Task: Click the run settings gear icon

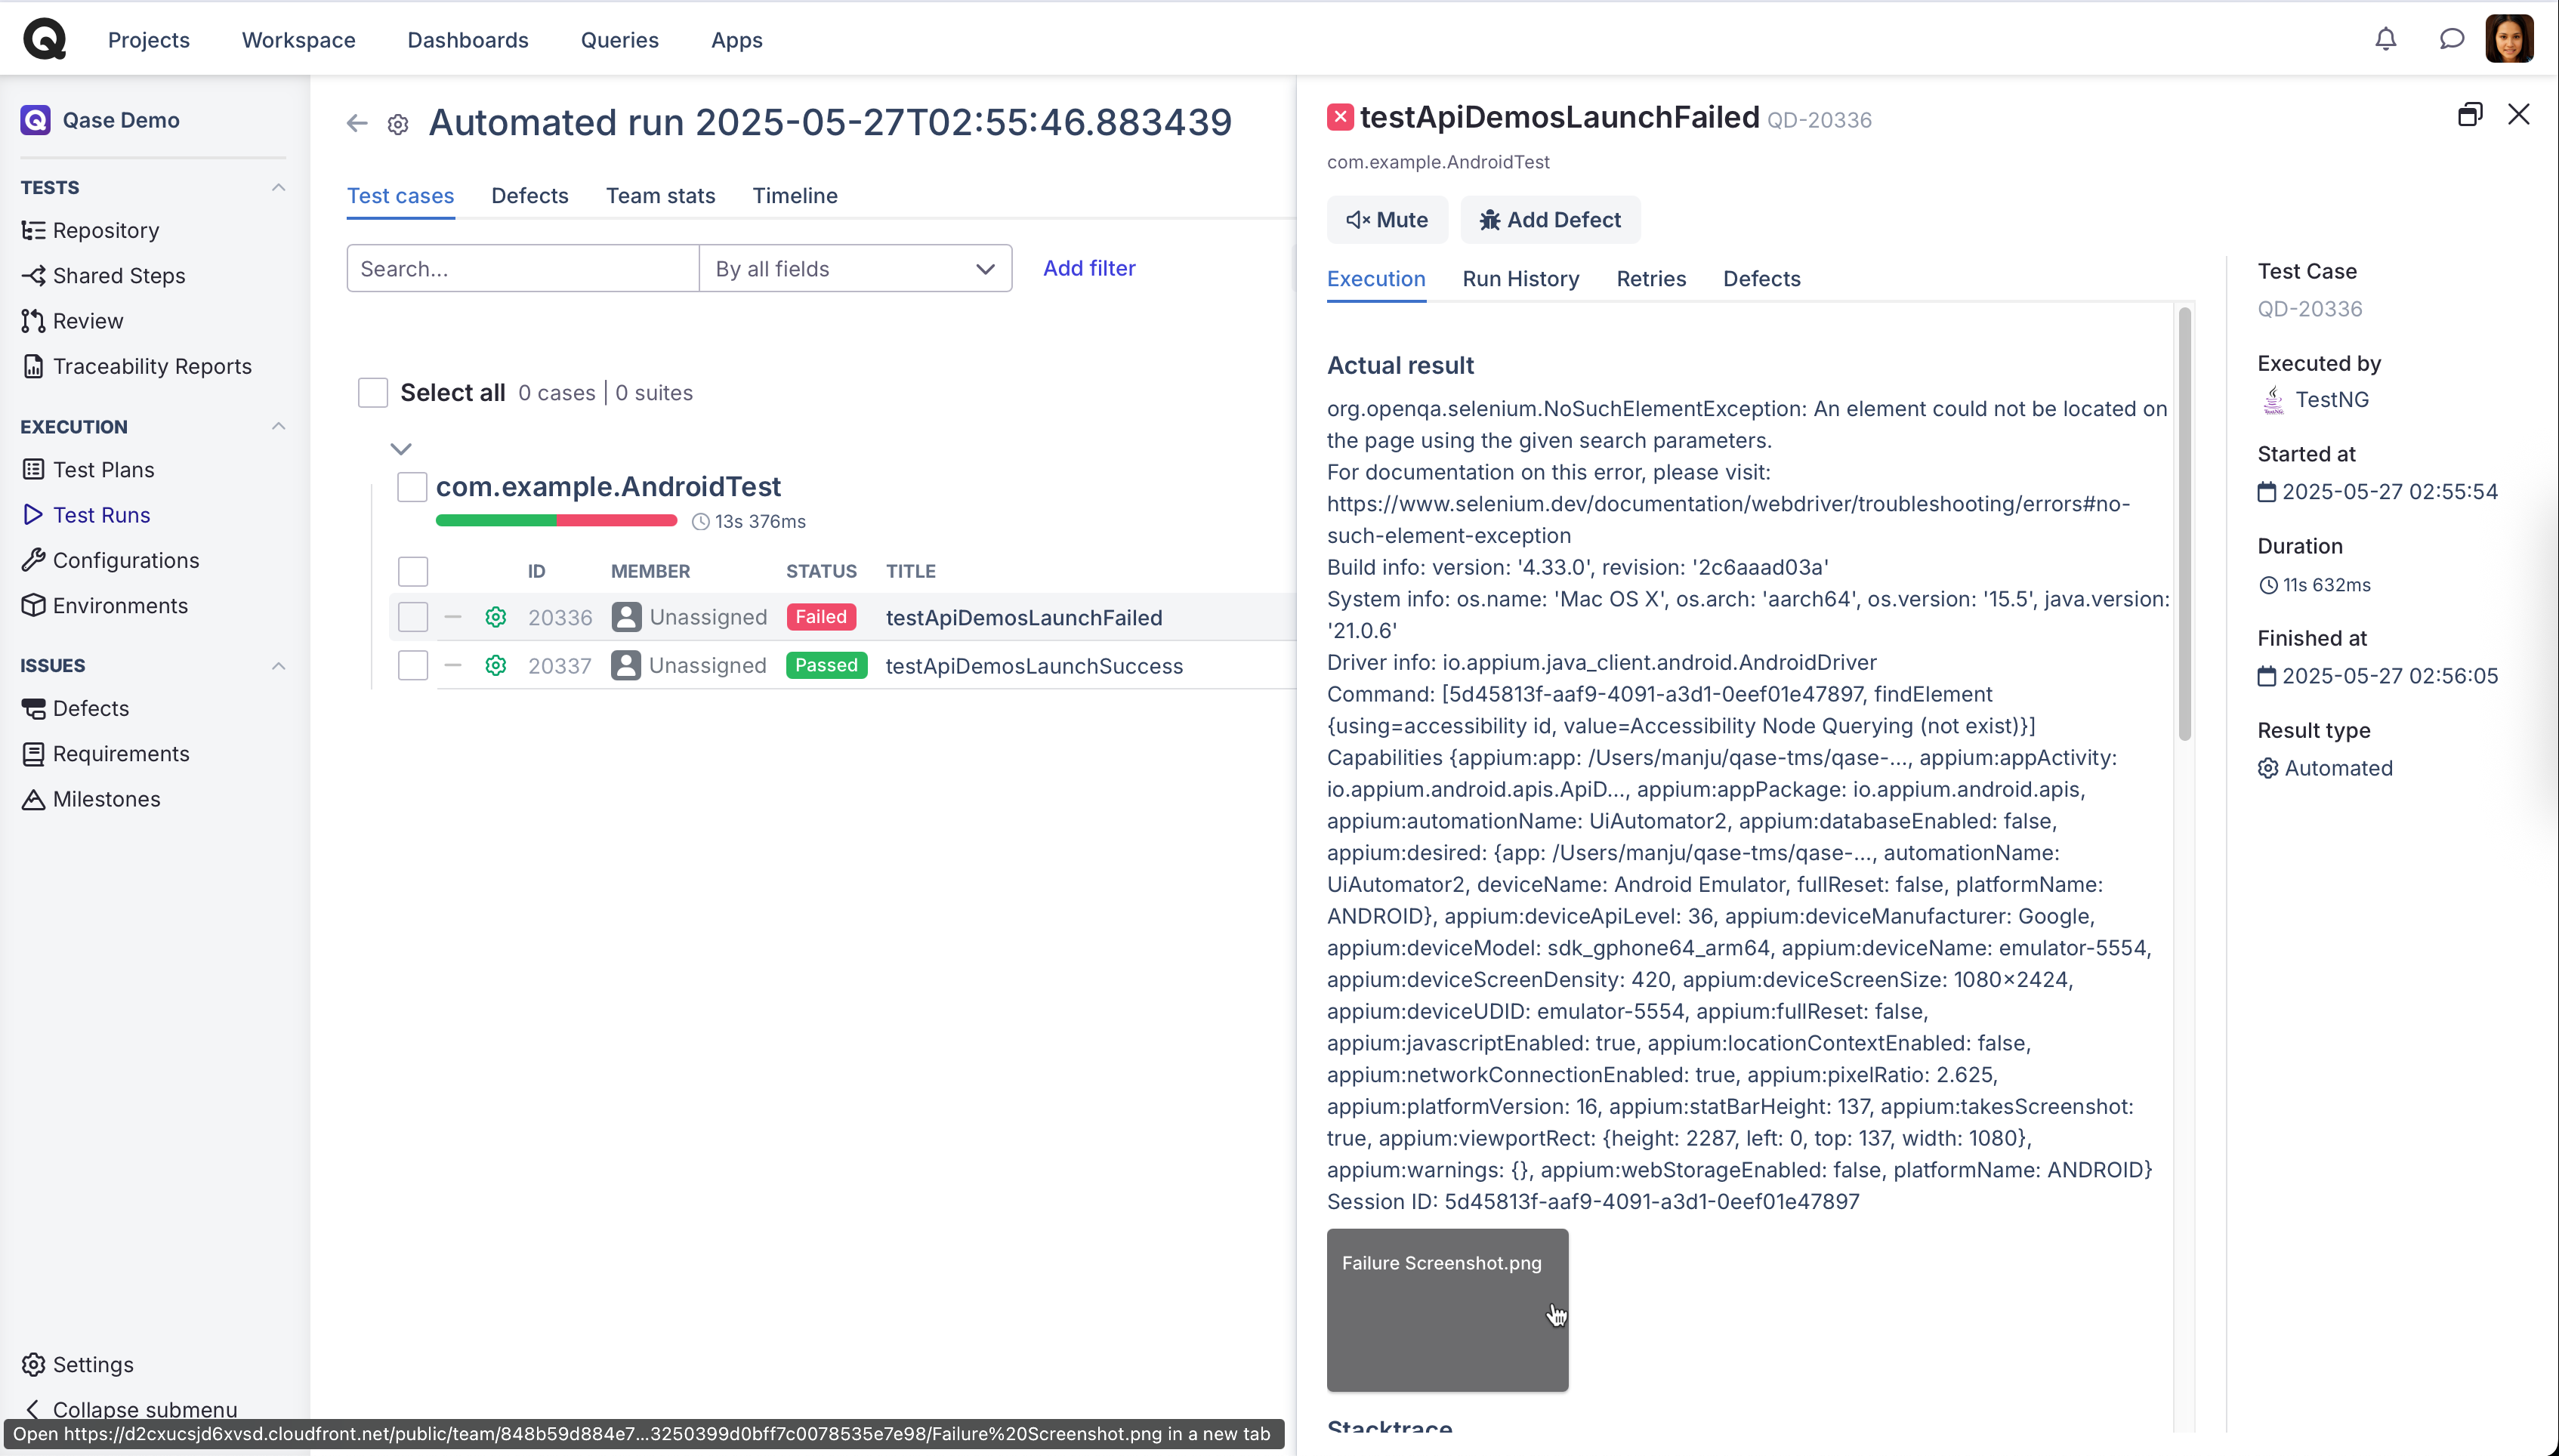Action: pyautogui.click(x=398, y=124)
